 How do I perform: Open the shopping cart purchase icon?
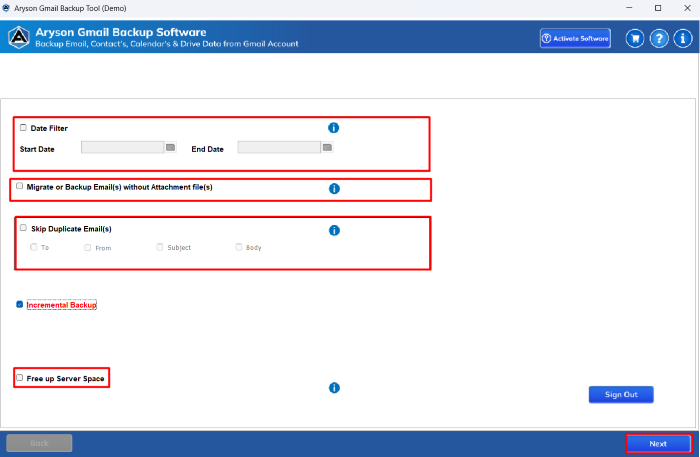(635, 38)
